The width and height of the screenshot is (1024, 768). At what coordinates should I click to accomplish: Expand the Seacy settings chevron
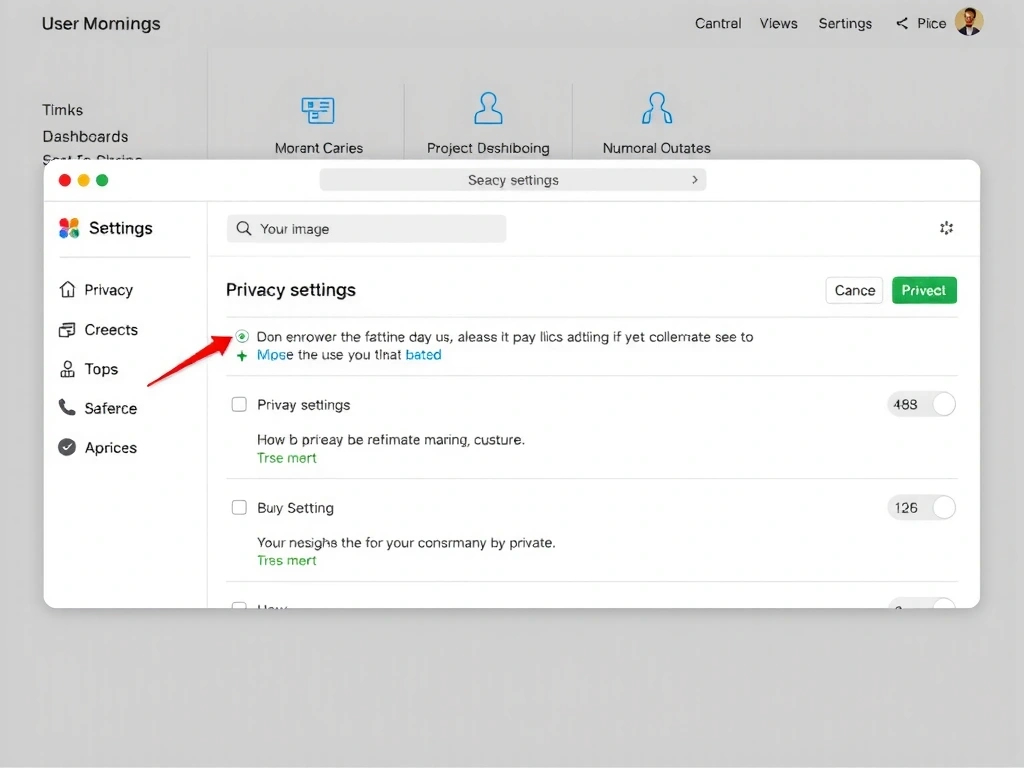click(x=695, y=180)
